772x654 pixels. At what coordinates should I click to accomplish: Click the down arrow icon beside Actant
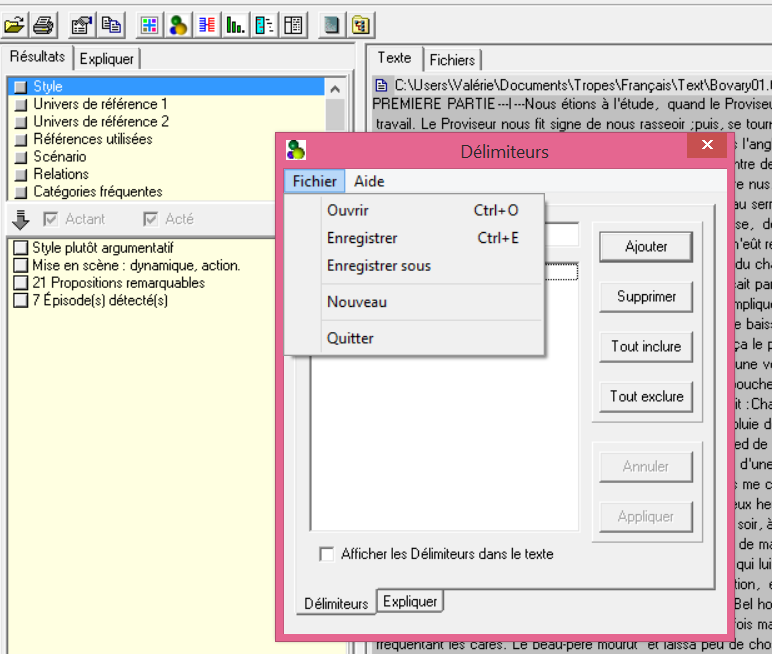click(21, 219)
